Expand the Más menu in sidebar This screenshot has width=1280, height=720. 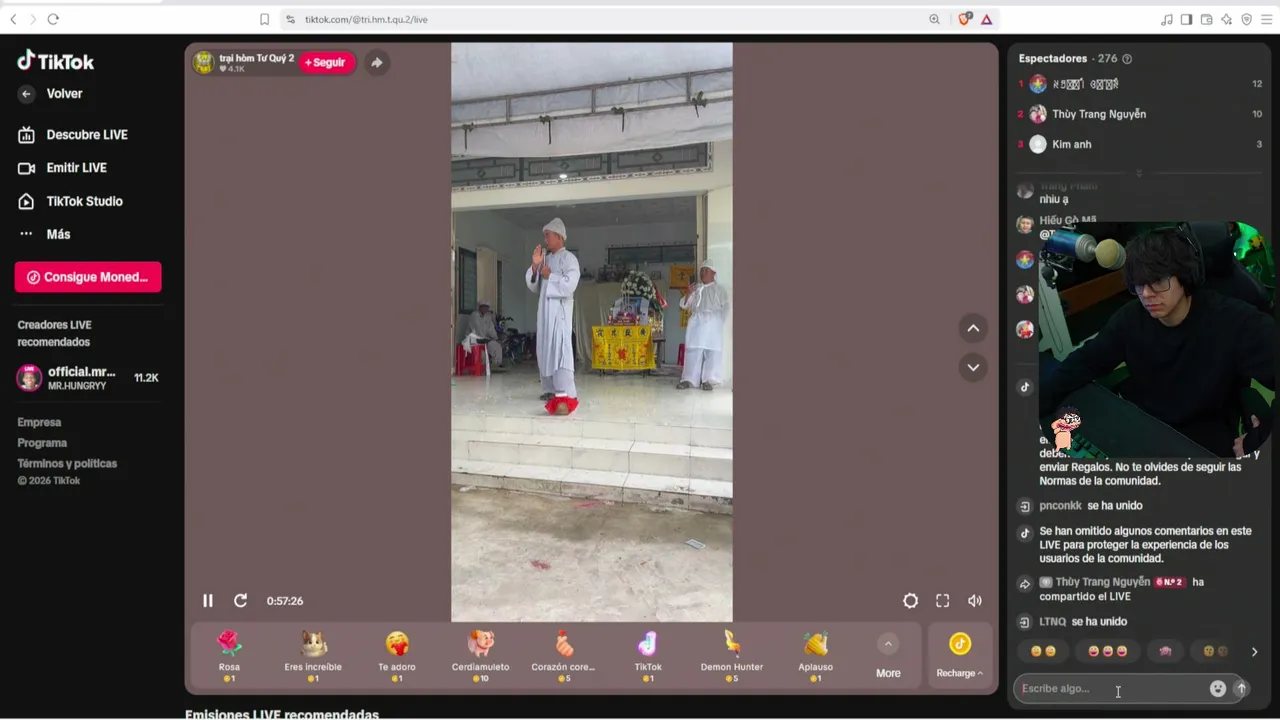click(x=44, y=234)
